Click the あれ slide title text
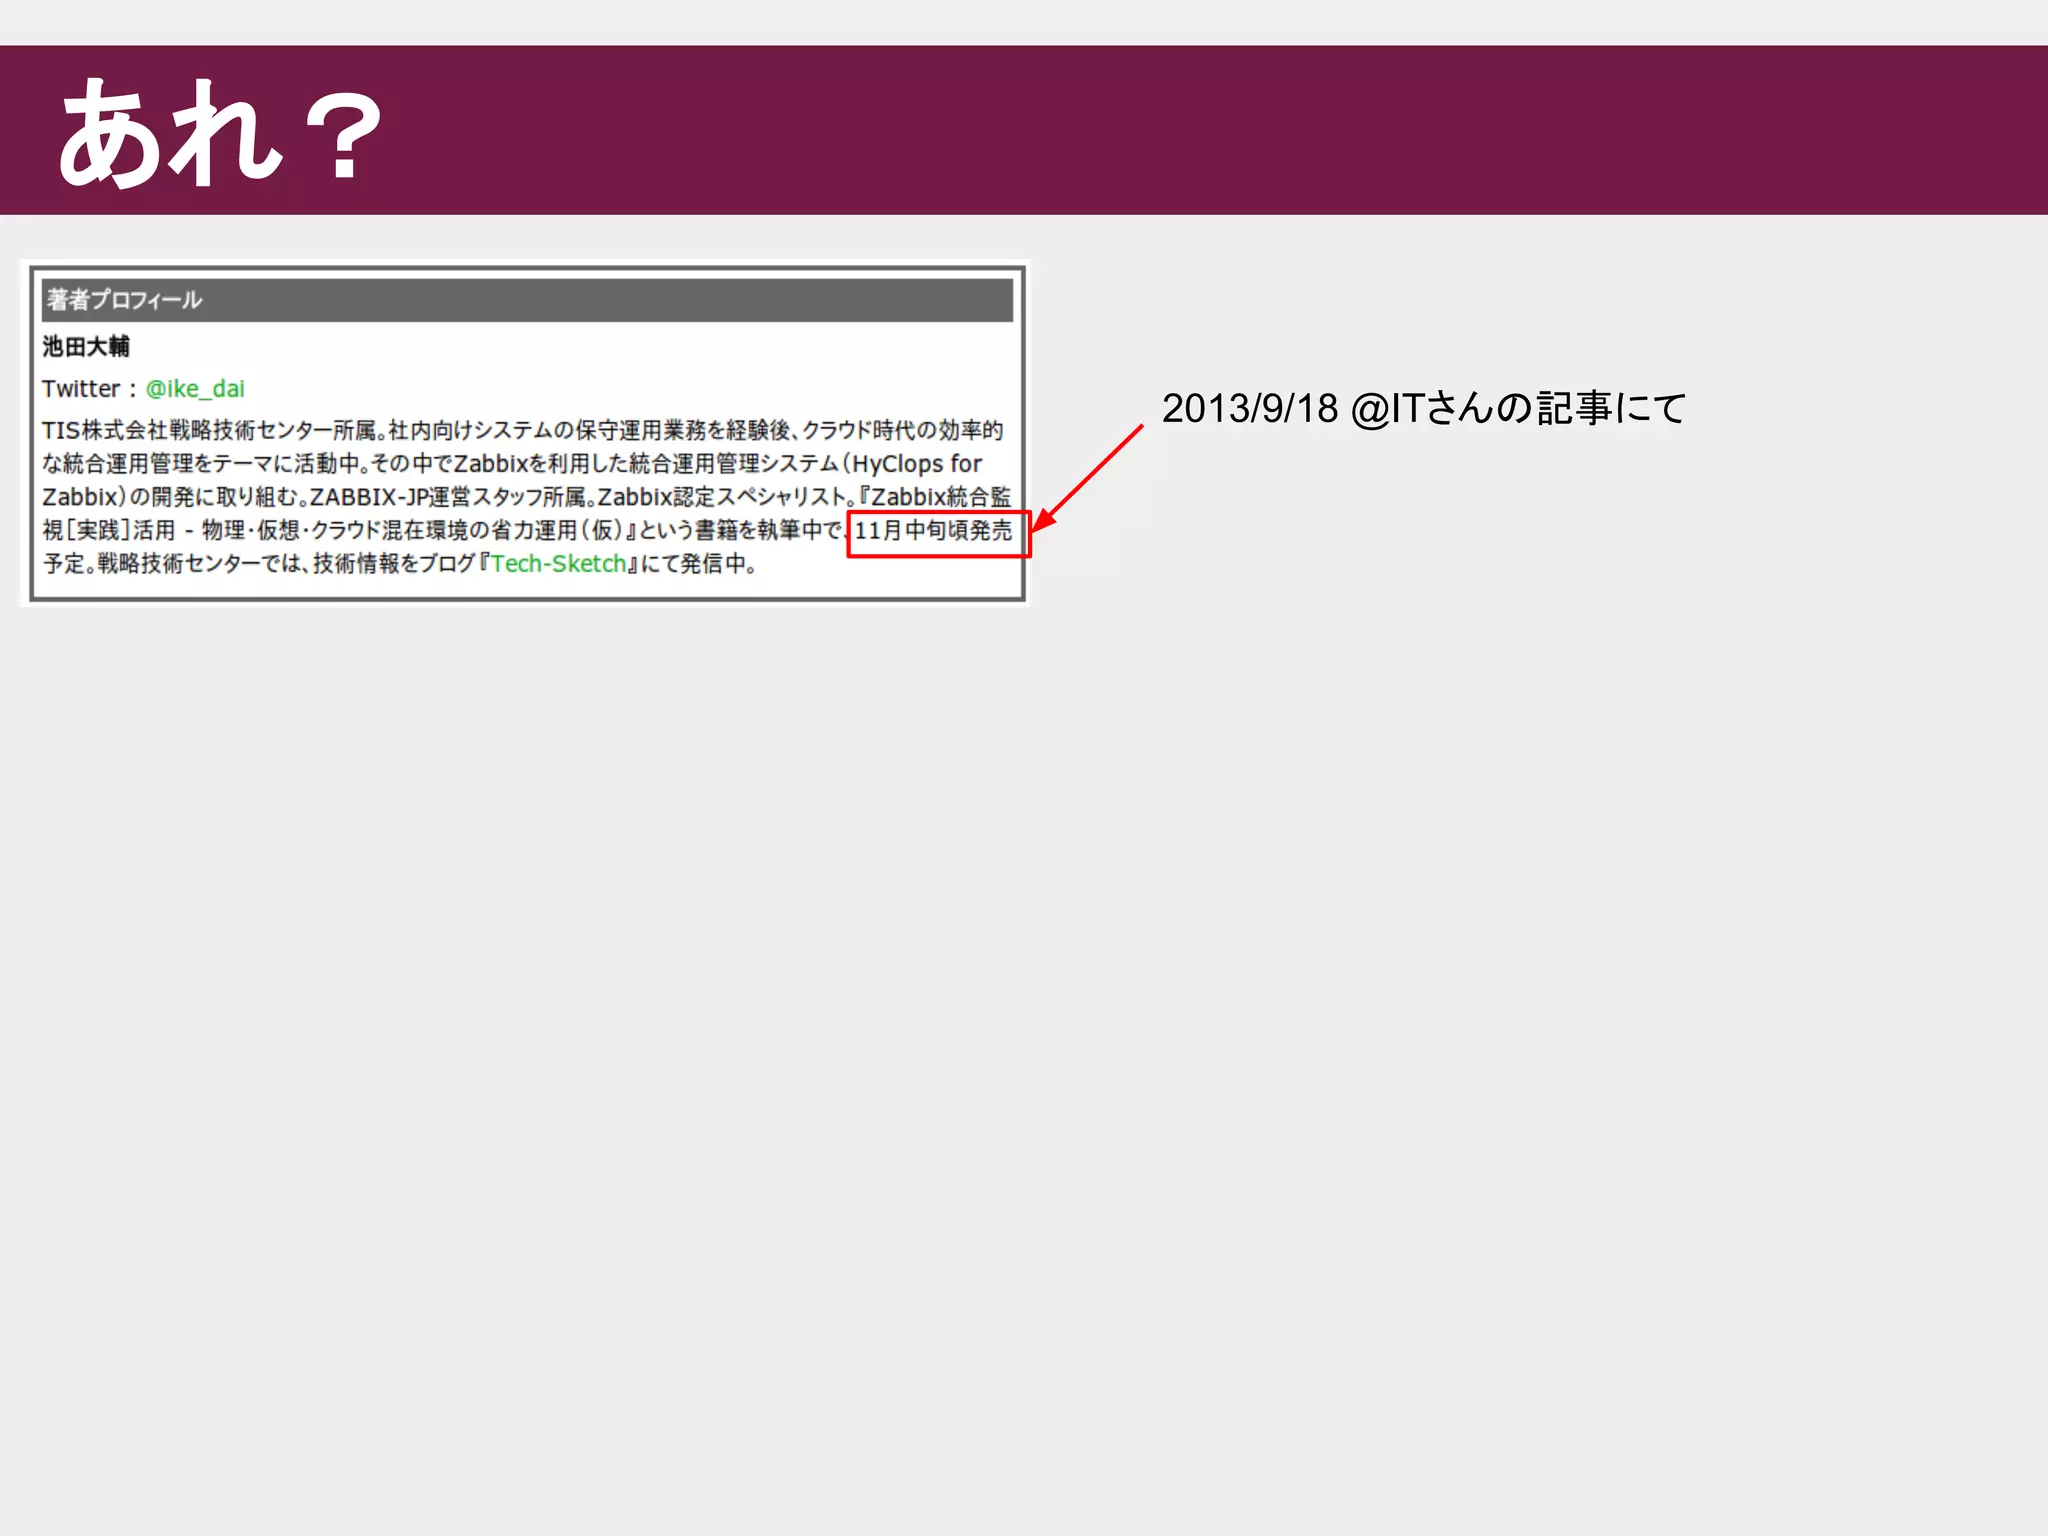This screenshot has width=2048, height=1536. 170,132
